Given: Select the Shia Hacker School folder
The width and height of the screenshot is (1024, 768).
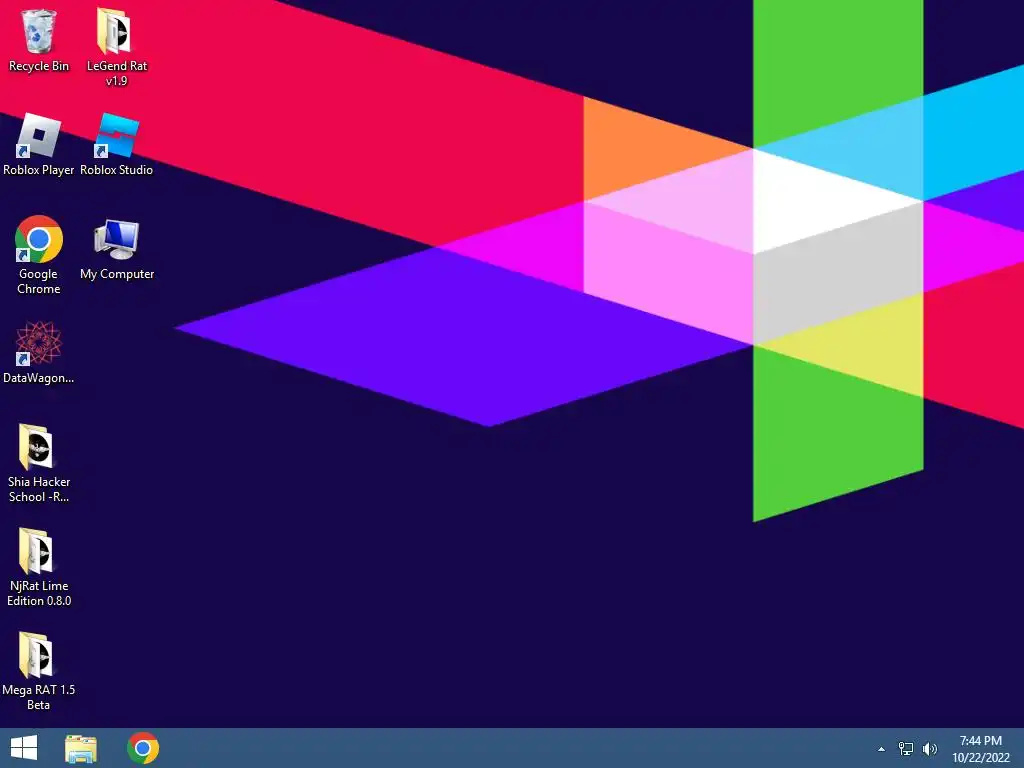Looking at the screenshot, I should point(37,447).
